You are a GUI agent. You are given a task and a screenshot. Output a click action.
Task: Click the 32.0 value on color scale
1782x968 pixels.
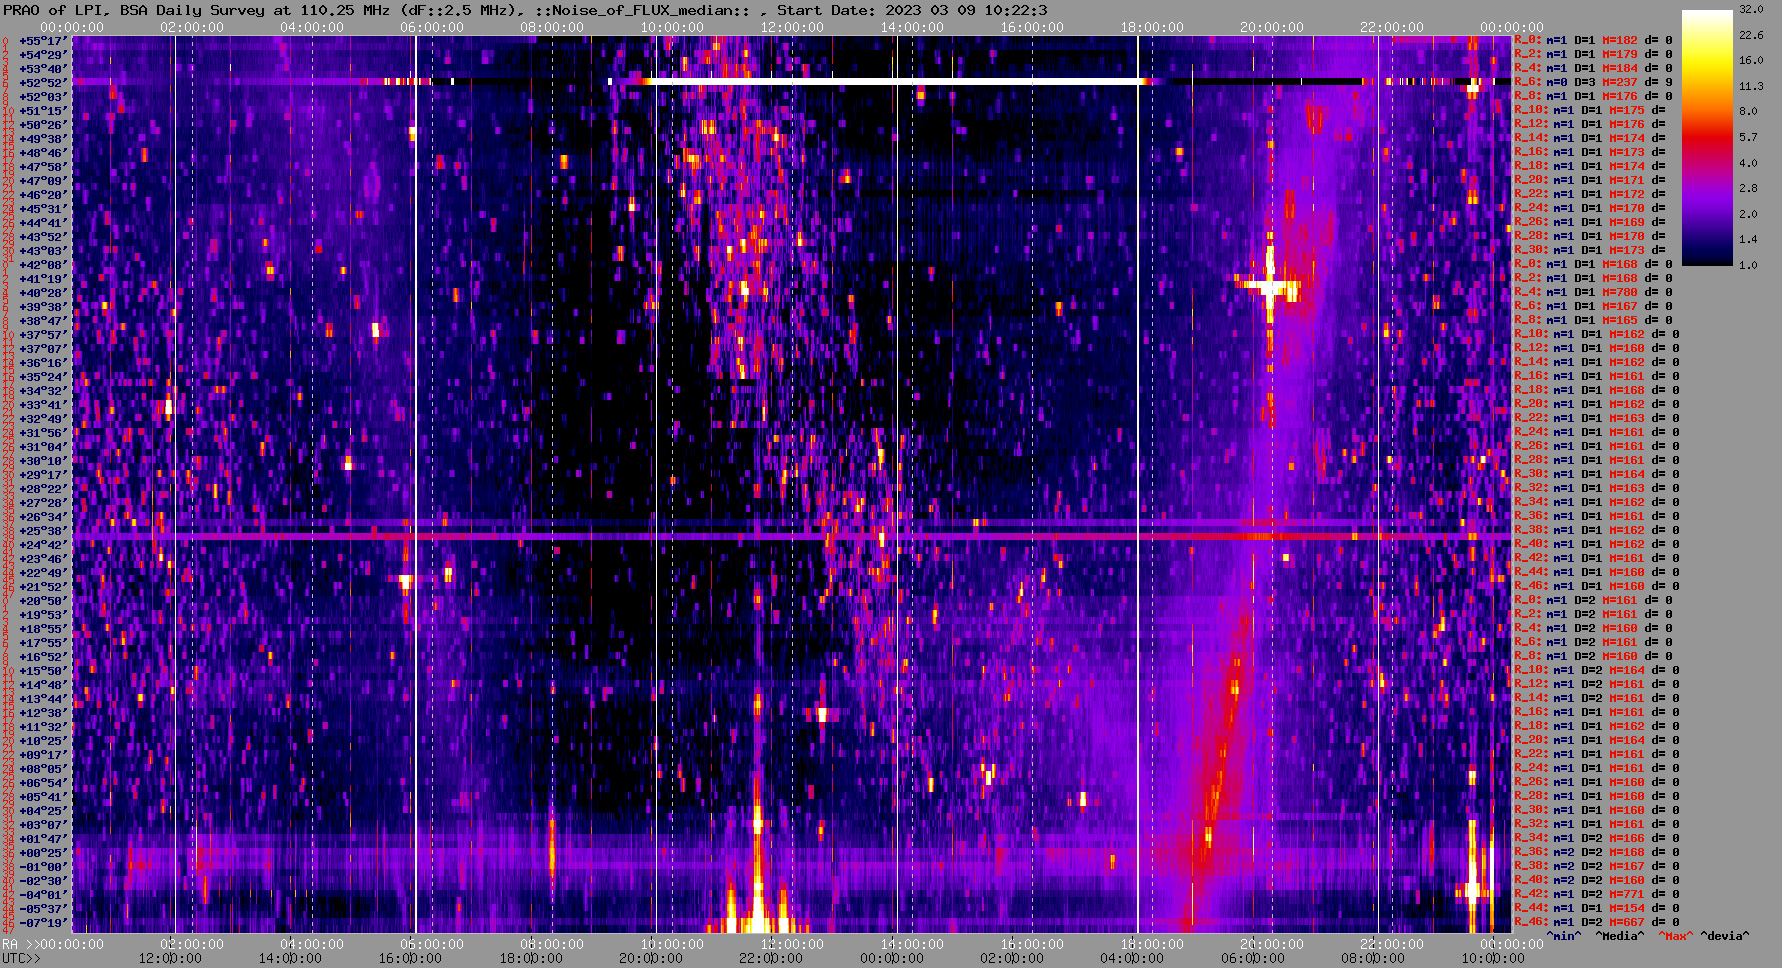pyautogui.click(x=1751, y=9)
